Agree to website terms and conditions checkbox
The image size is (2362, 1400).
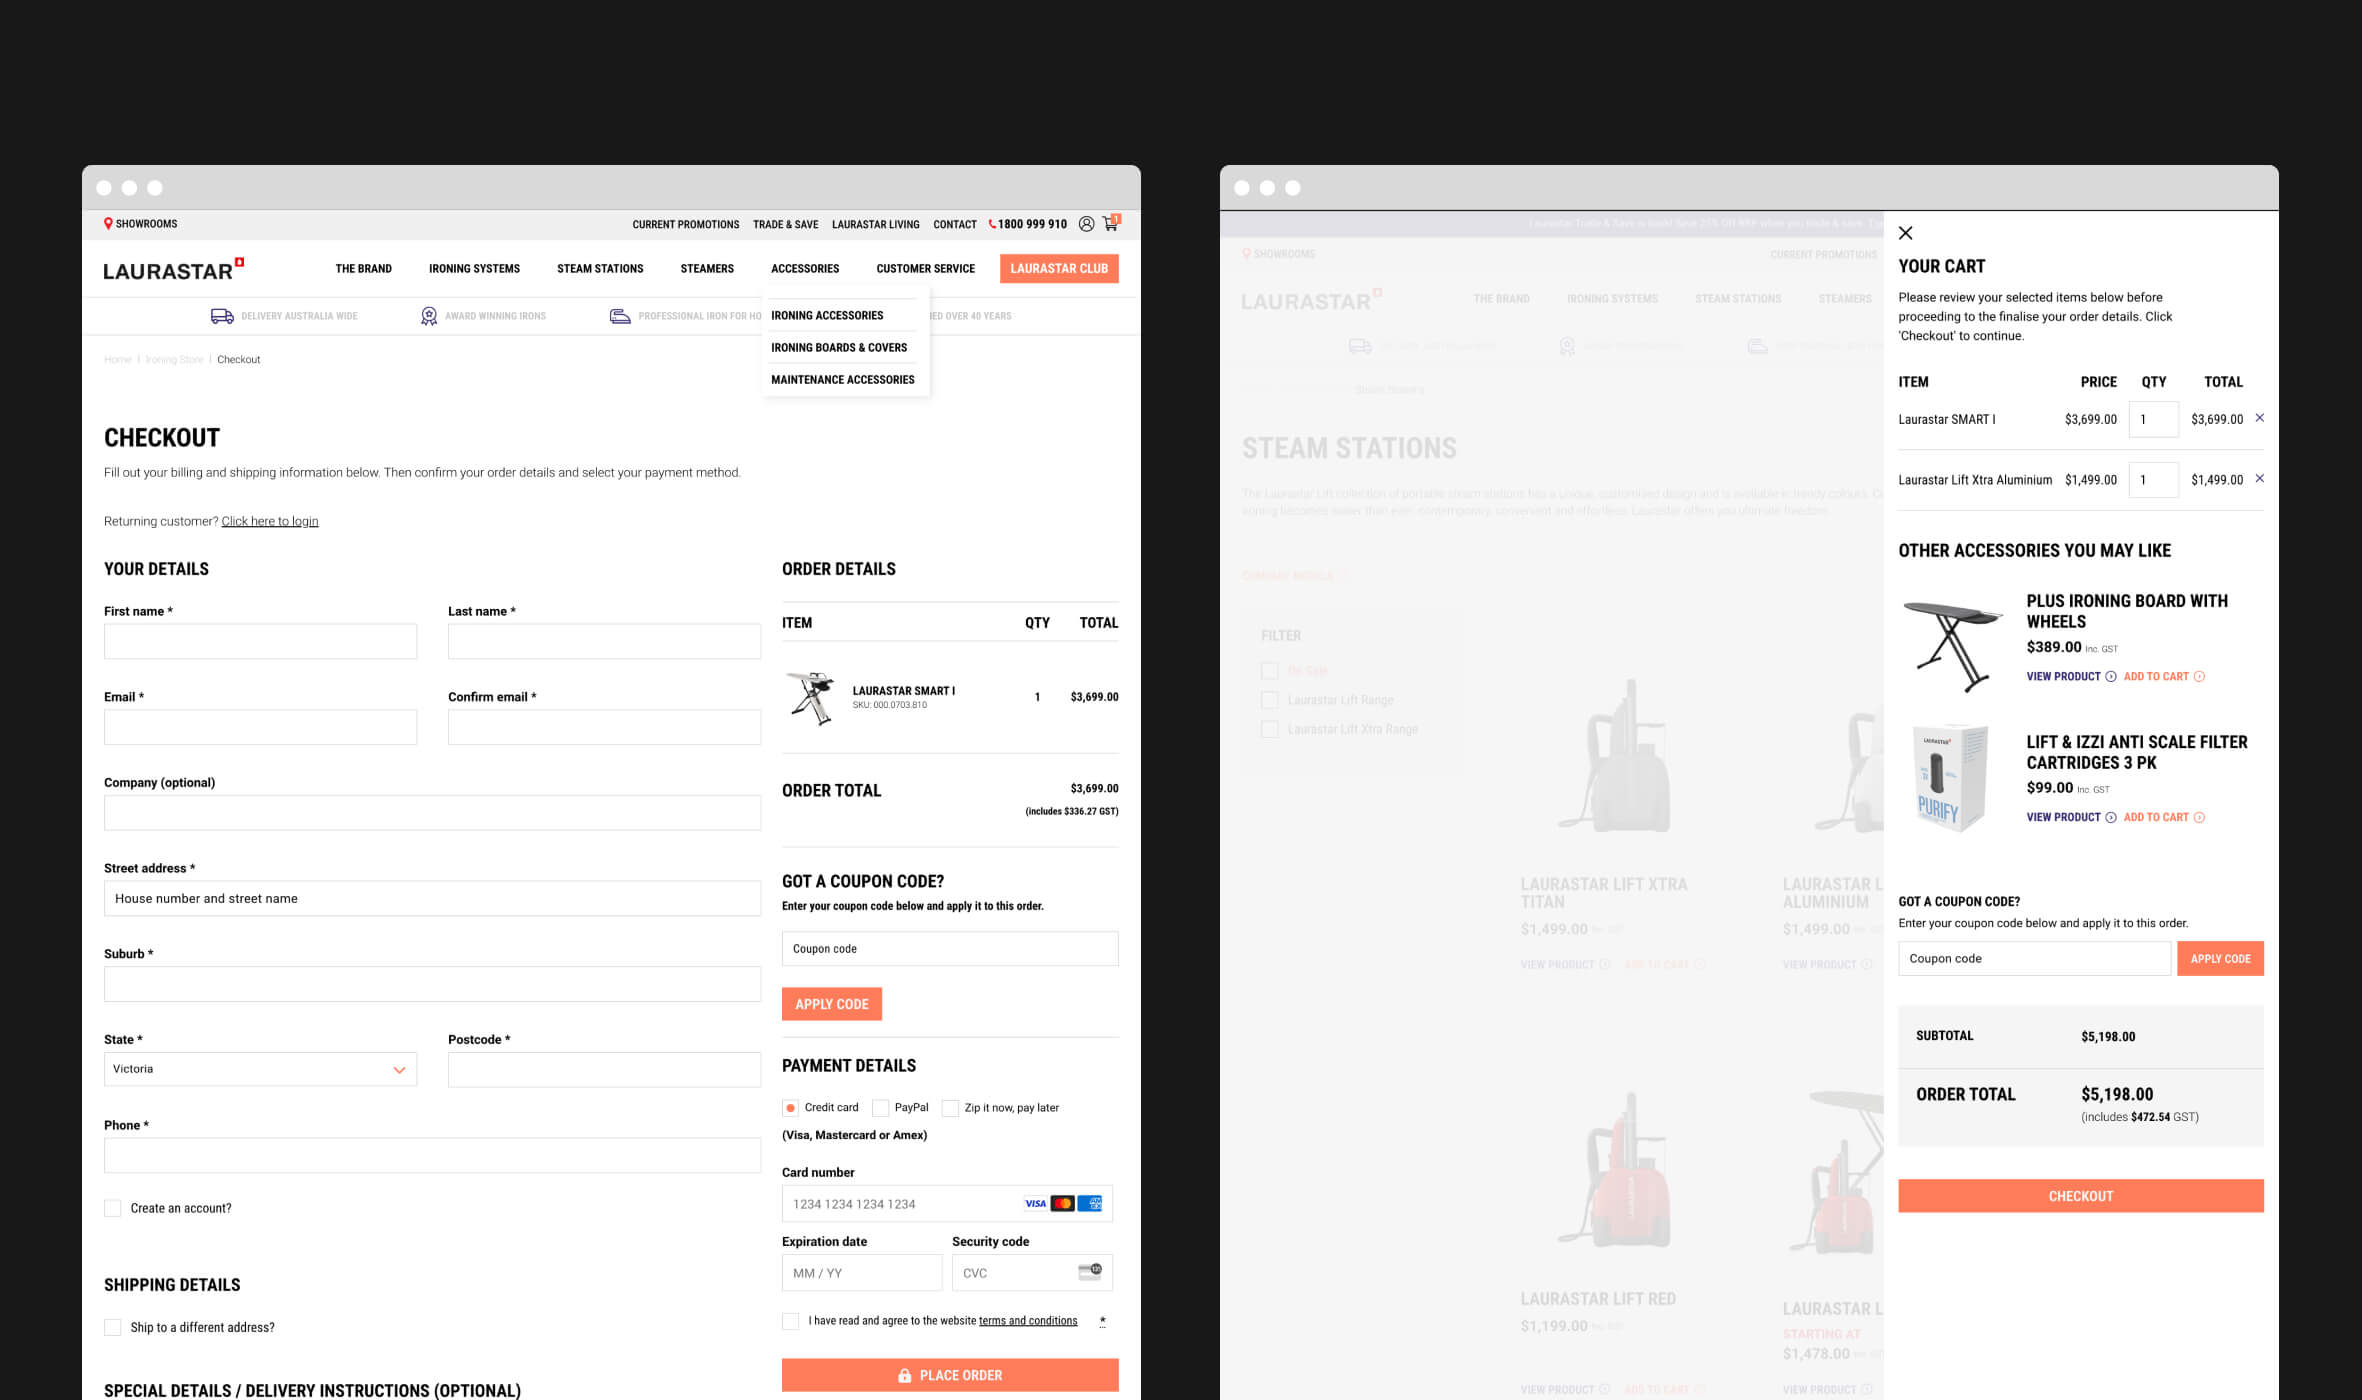791,1321
